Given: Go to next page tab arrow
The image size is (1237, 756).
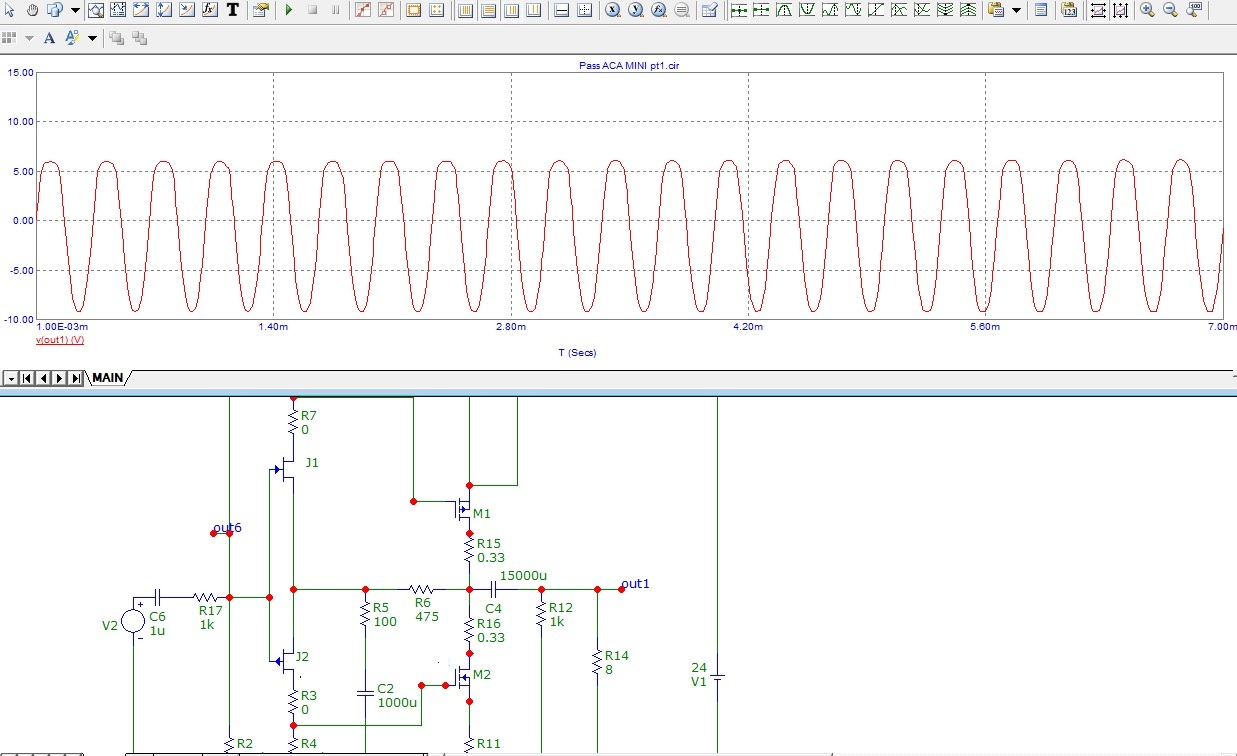Looking at the screenshot, I should click(x=59, y=378).
